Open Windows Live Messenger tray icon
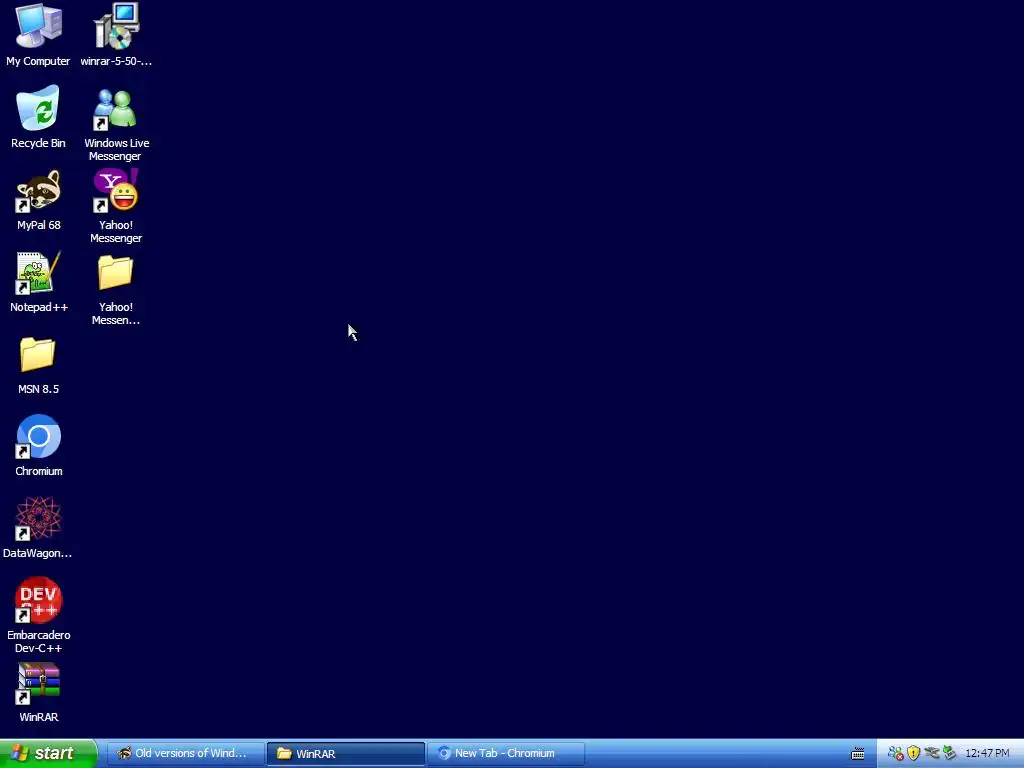Screen dimensions: 1024x768 point(896,754)
